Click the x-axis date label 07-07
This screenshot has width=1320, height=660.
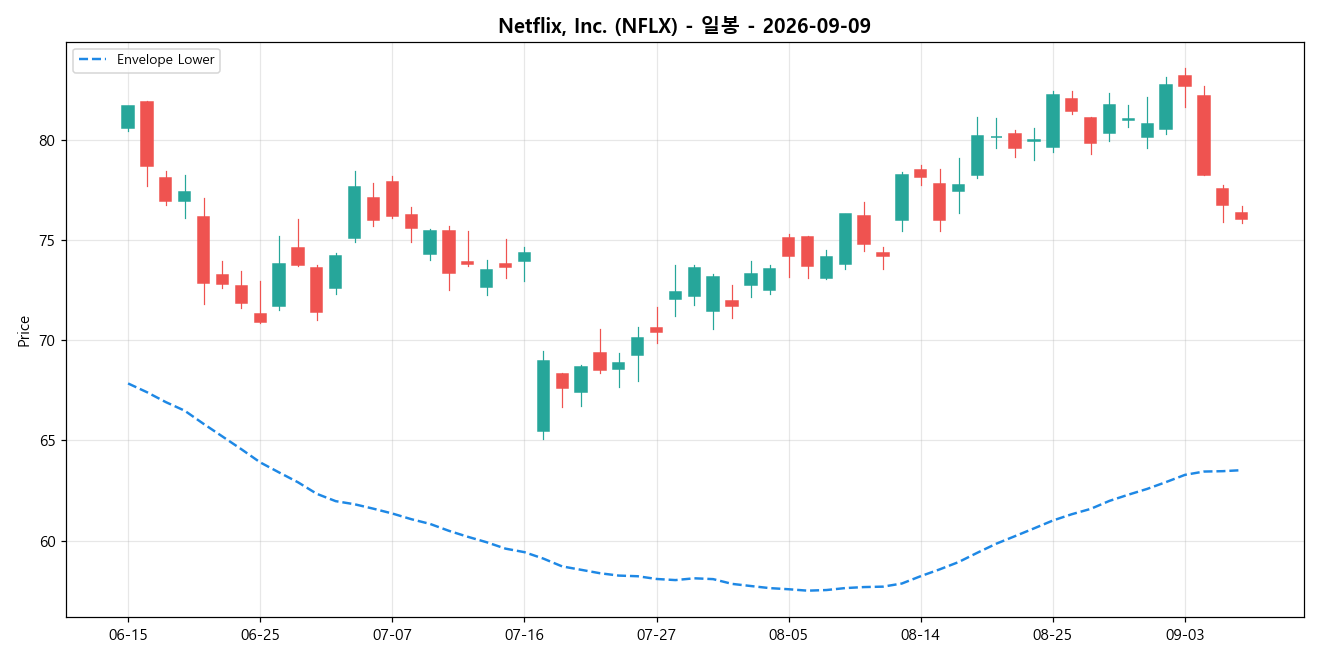click(392, 635)
